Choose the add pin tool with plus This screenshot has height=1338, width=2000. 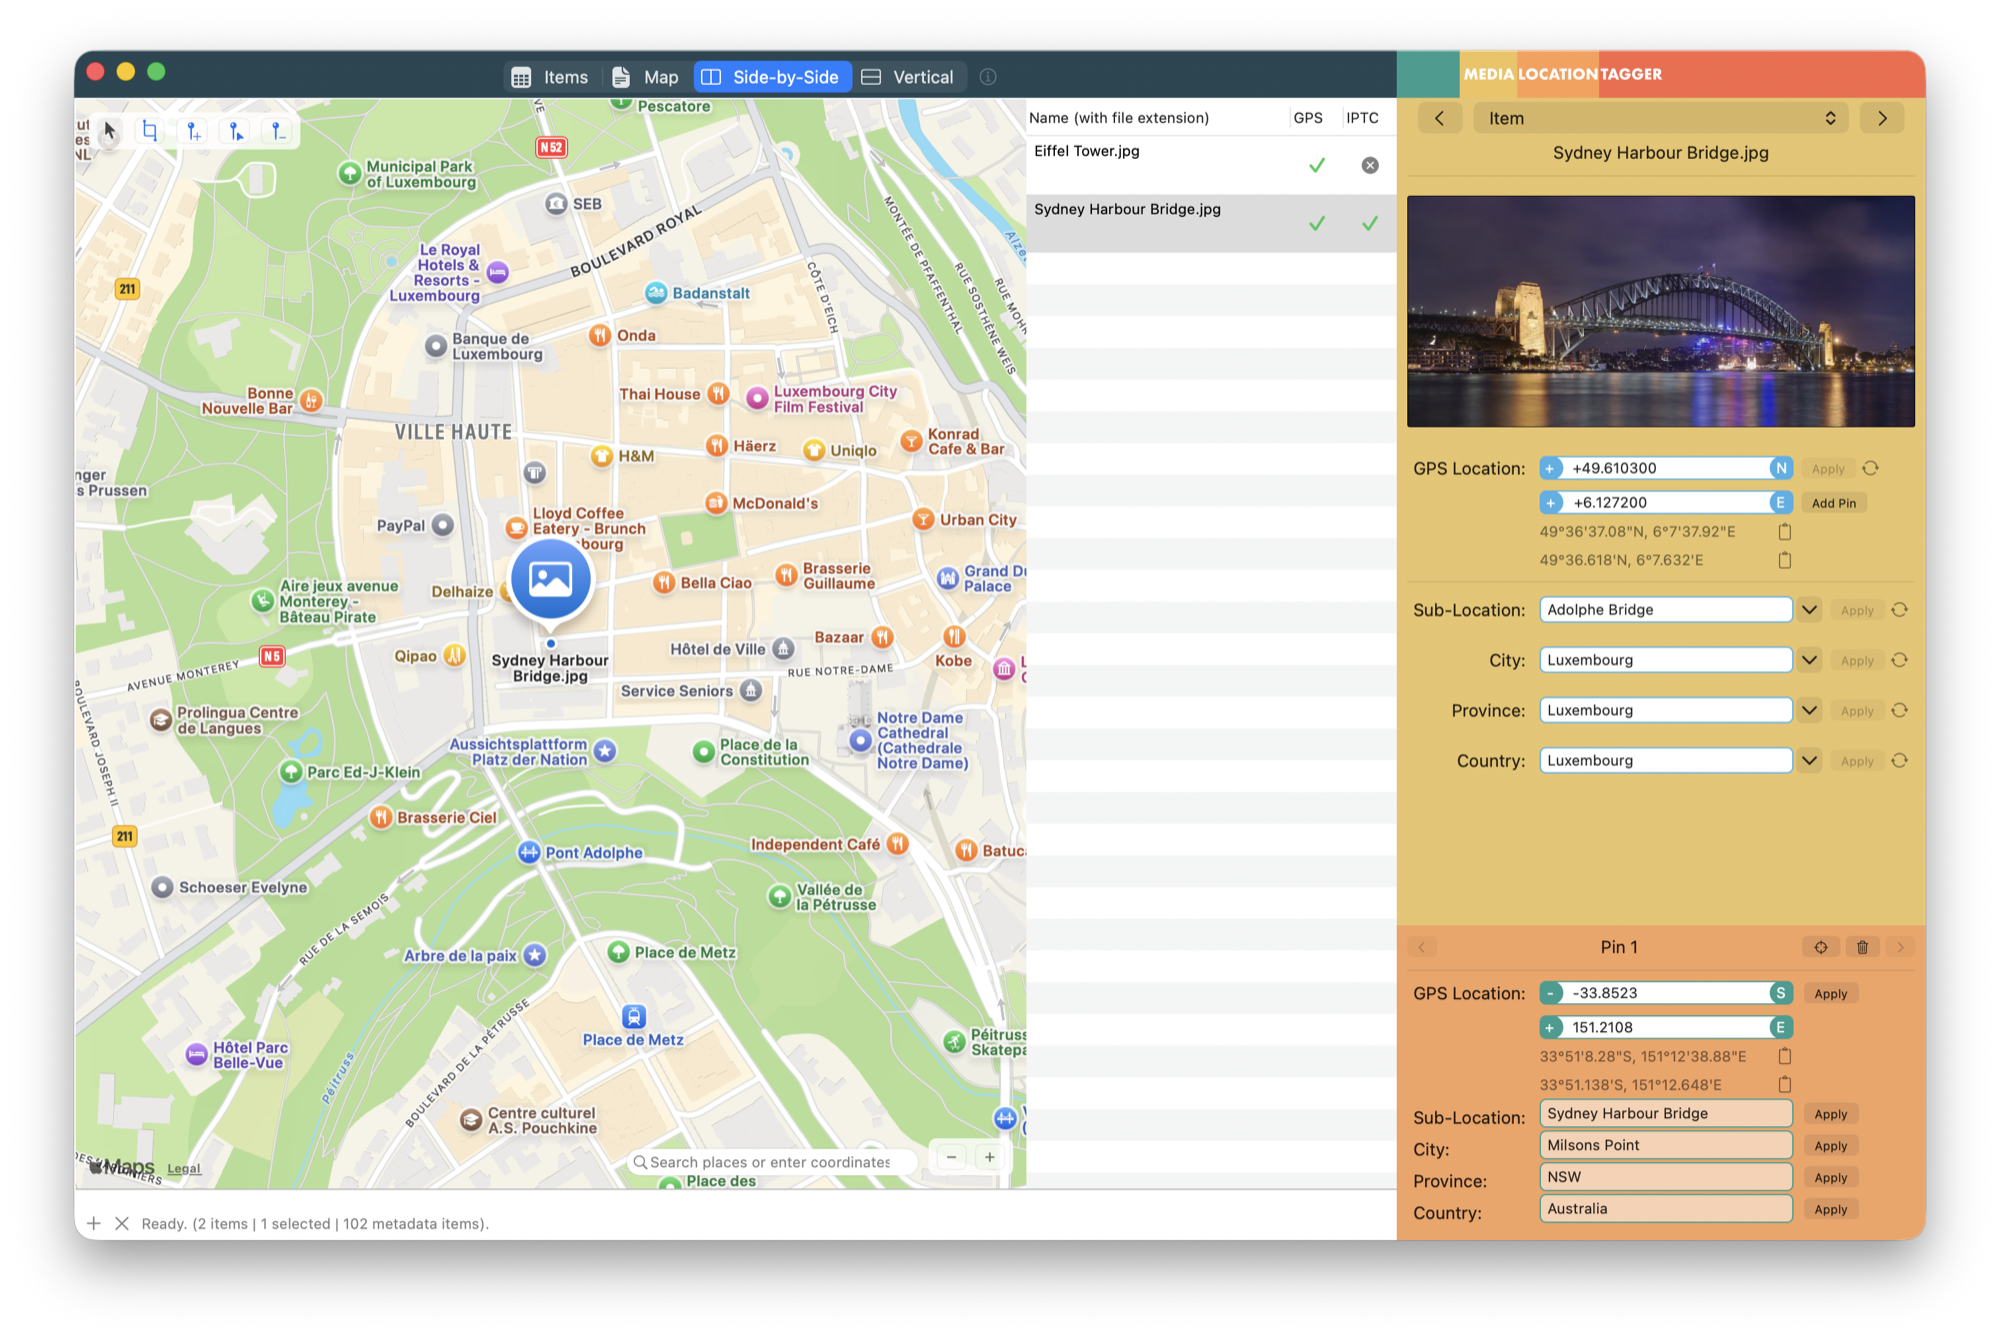[193, 131]
